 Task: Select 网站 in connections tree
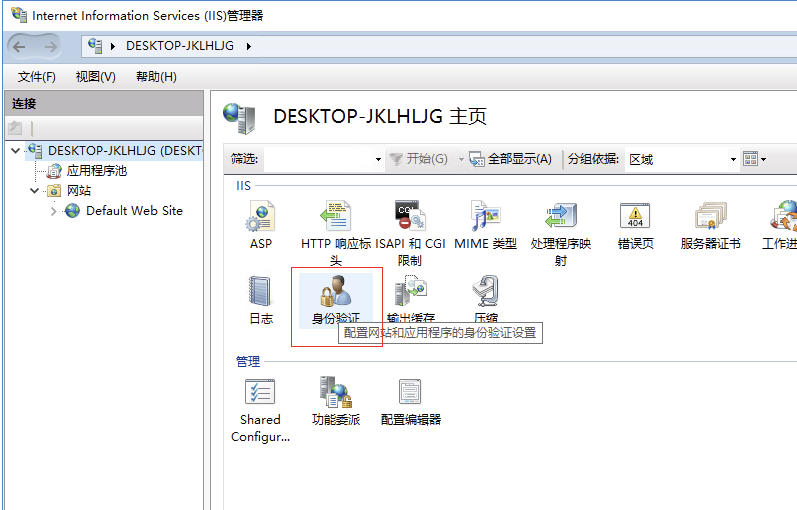pyautogui.click(x=69, y=191)
